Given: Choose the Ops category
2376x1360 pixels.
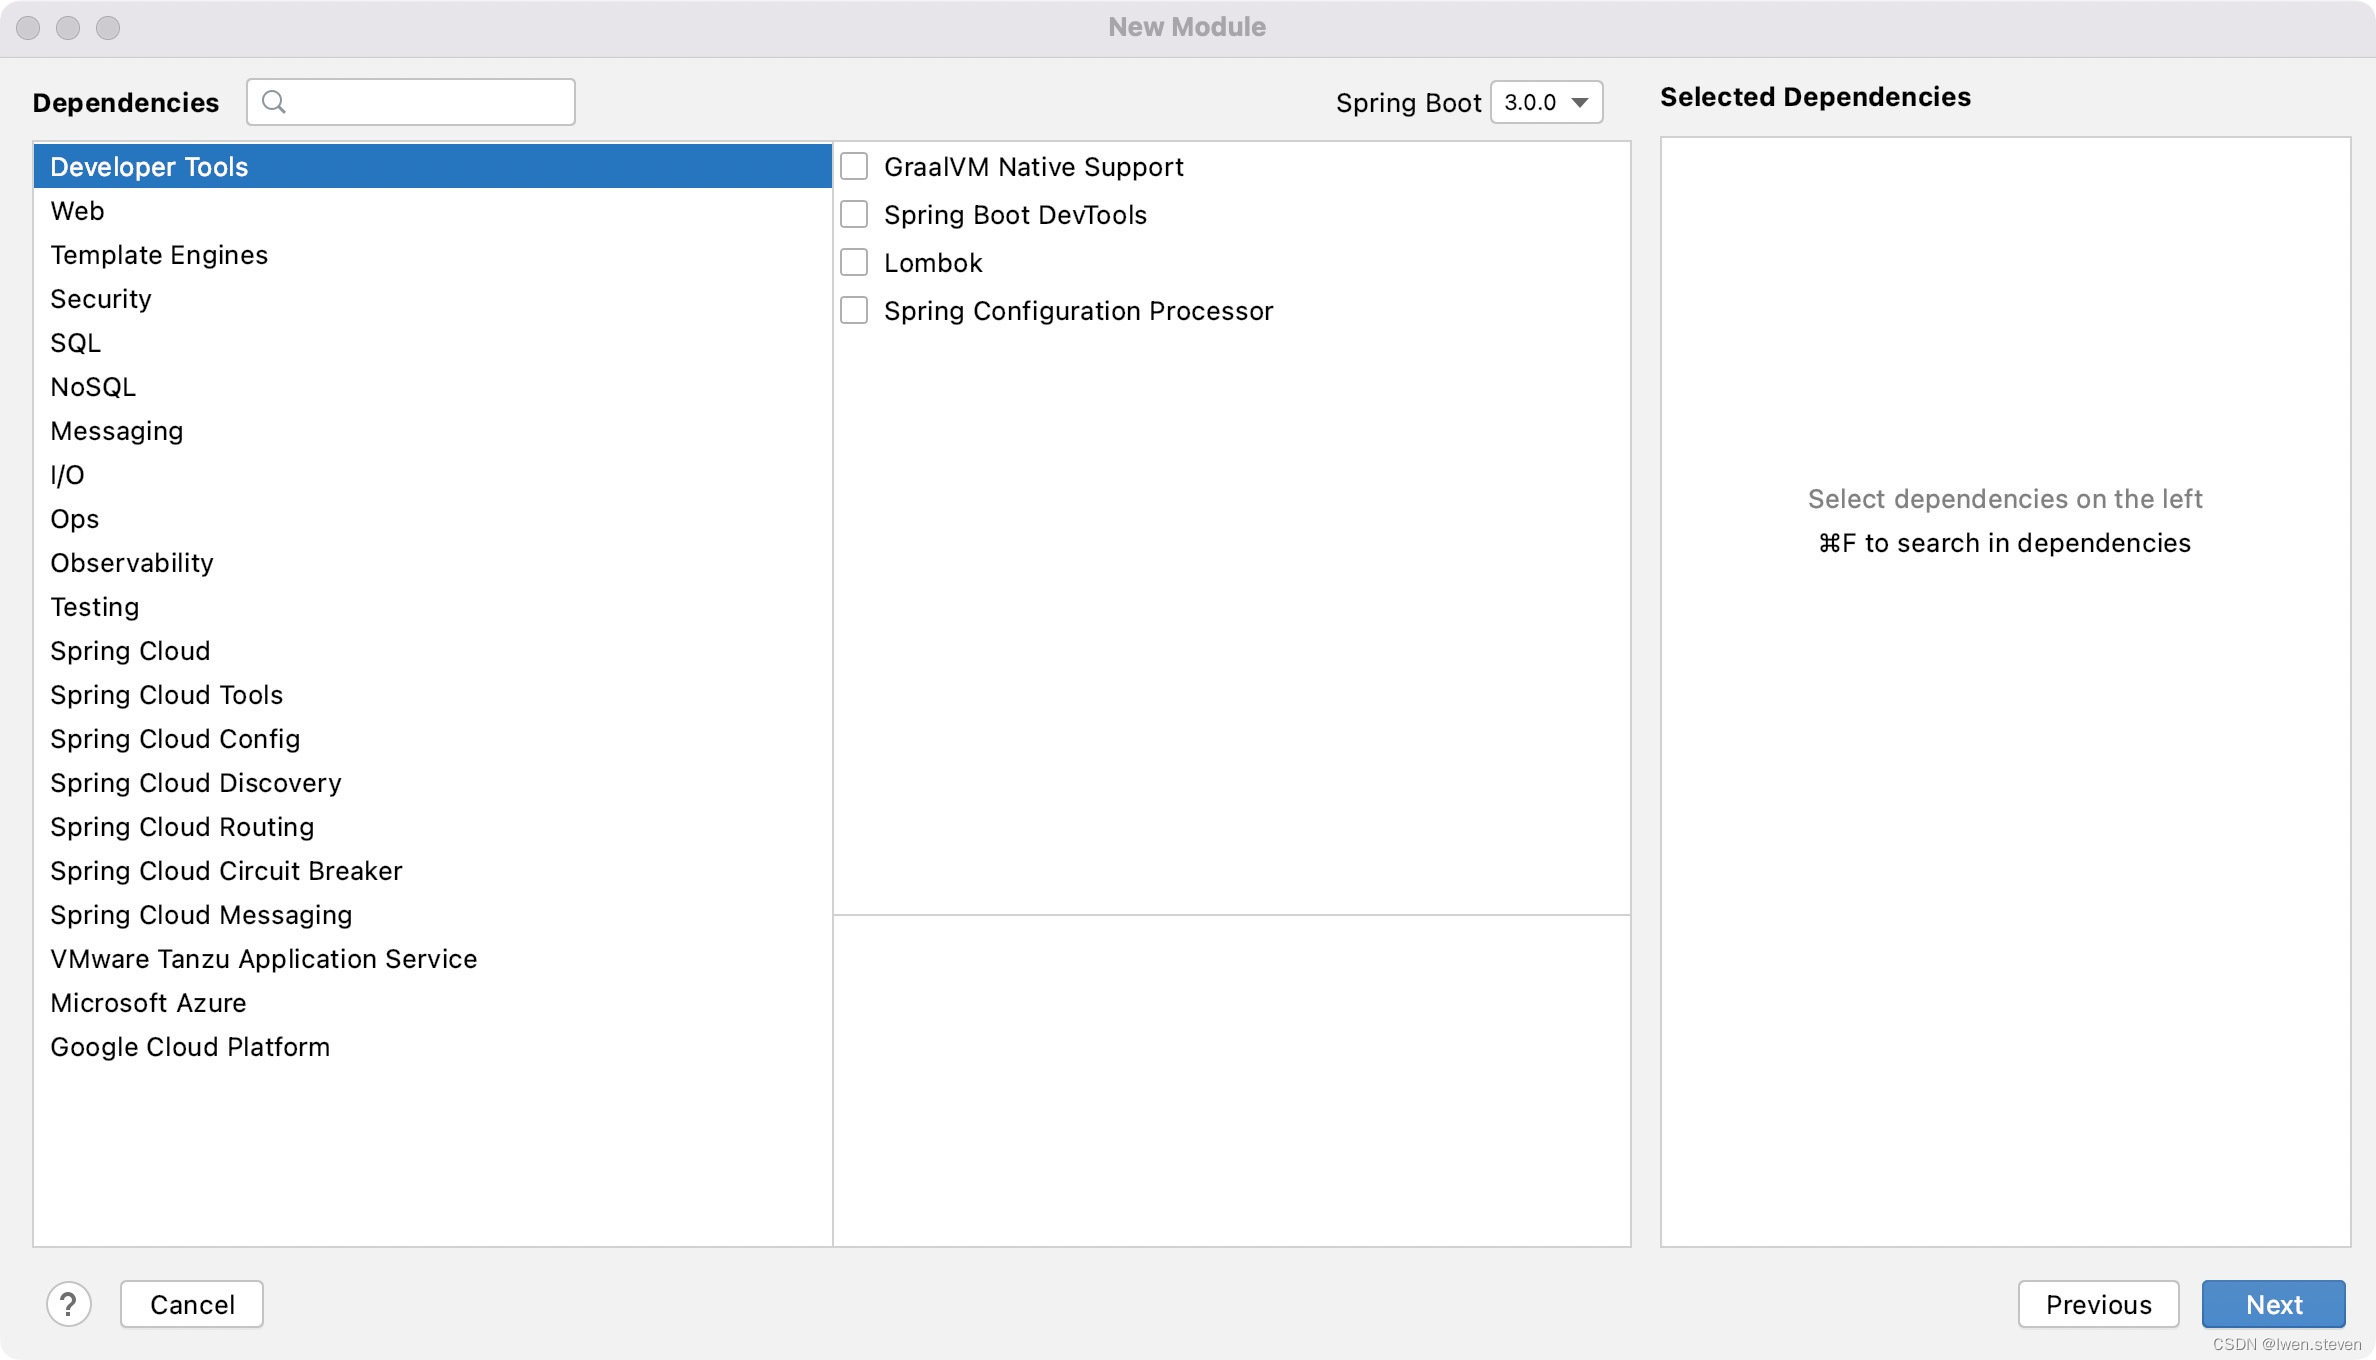Looking at the screenshot, I should tap(433, 518).
